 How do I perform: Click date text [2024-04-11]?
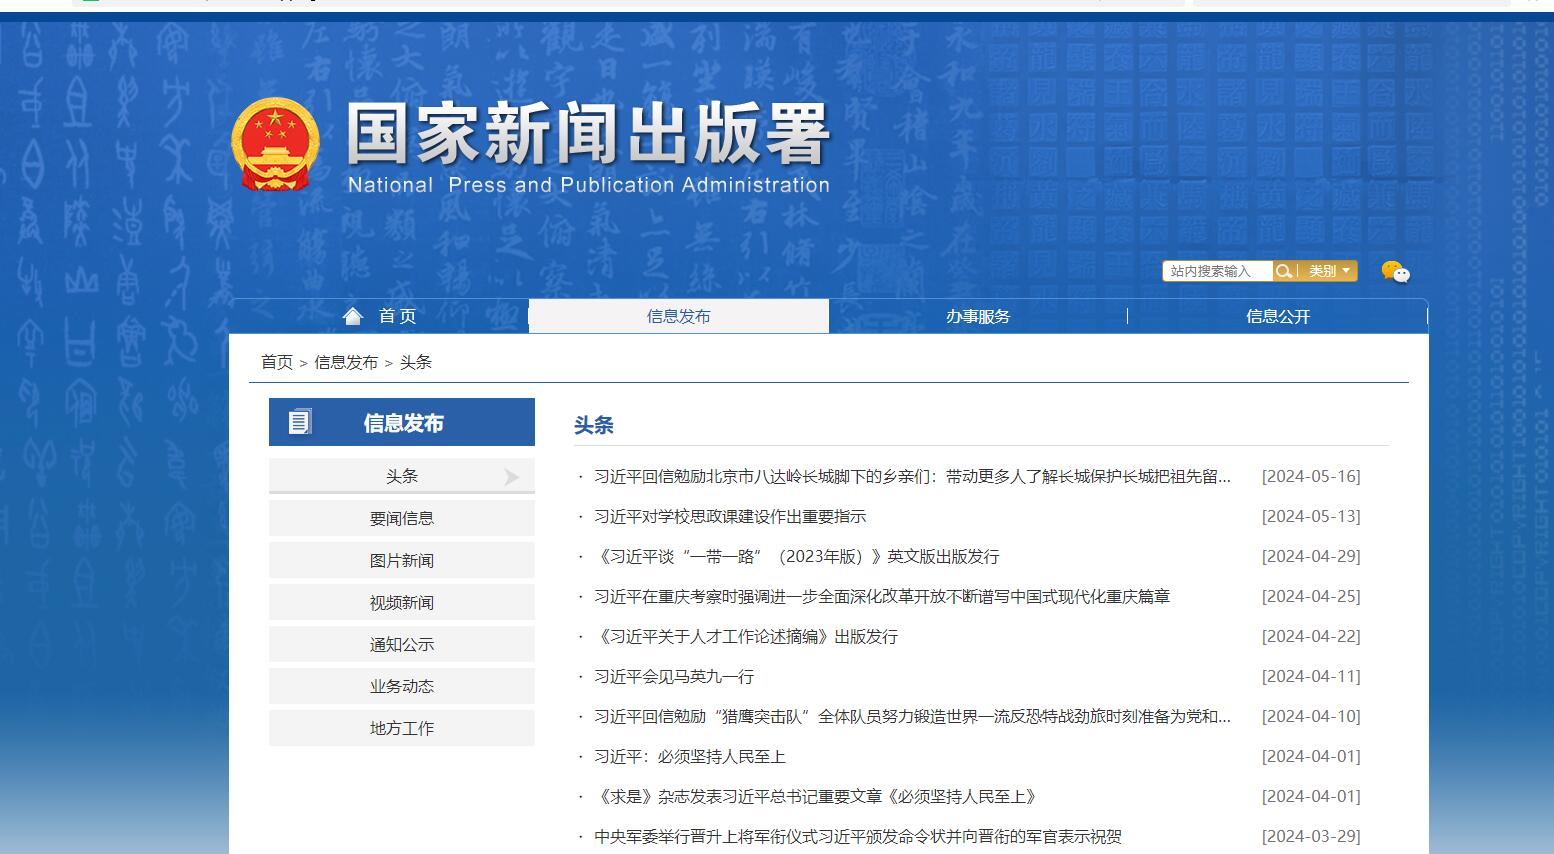[x=1311, y=676]
